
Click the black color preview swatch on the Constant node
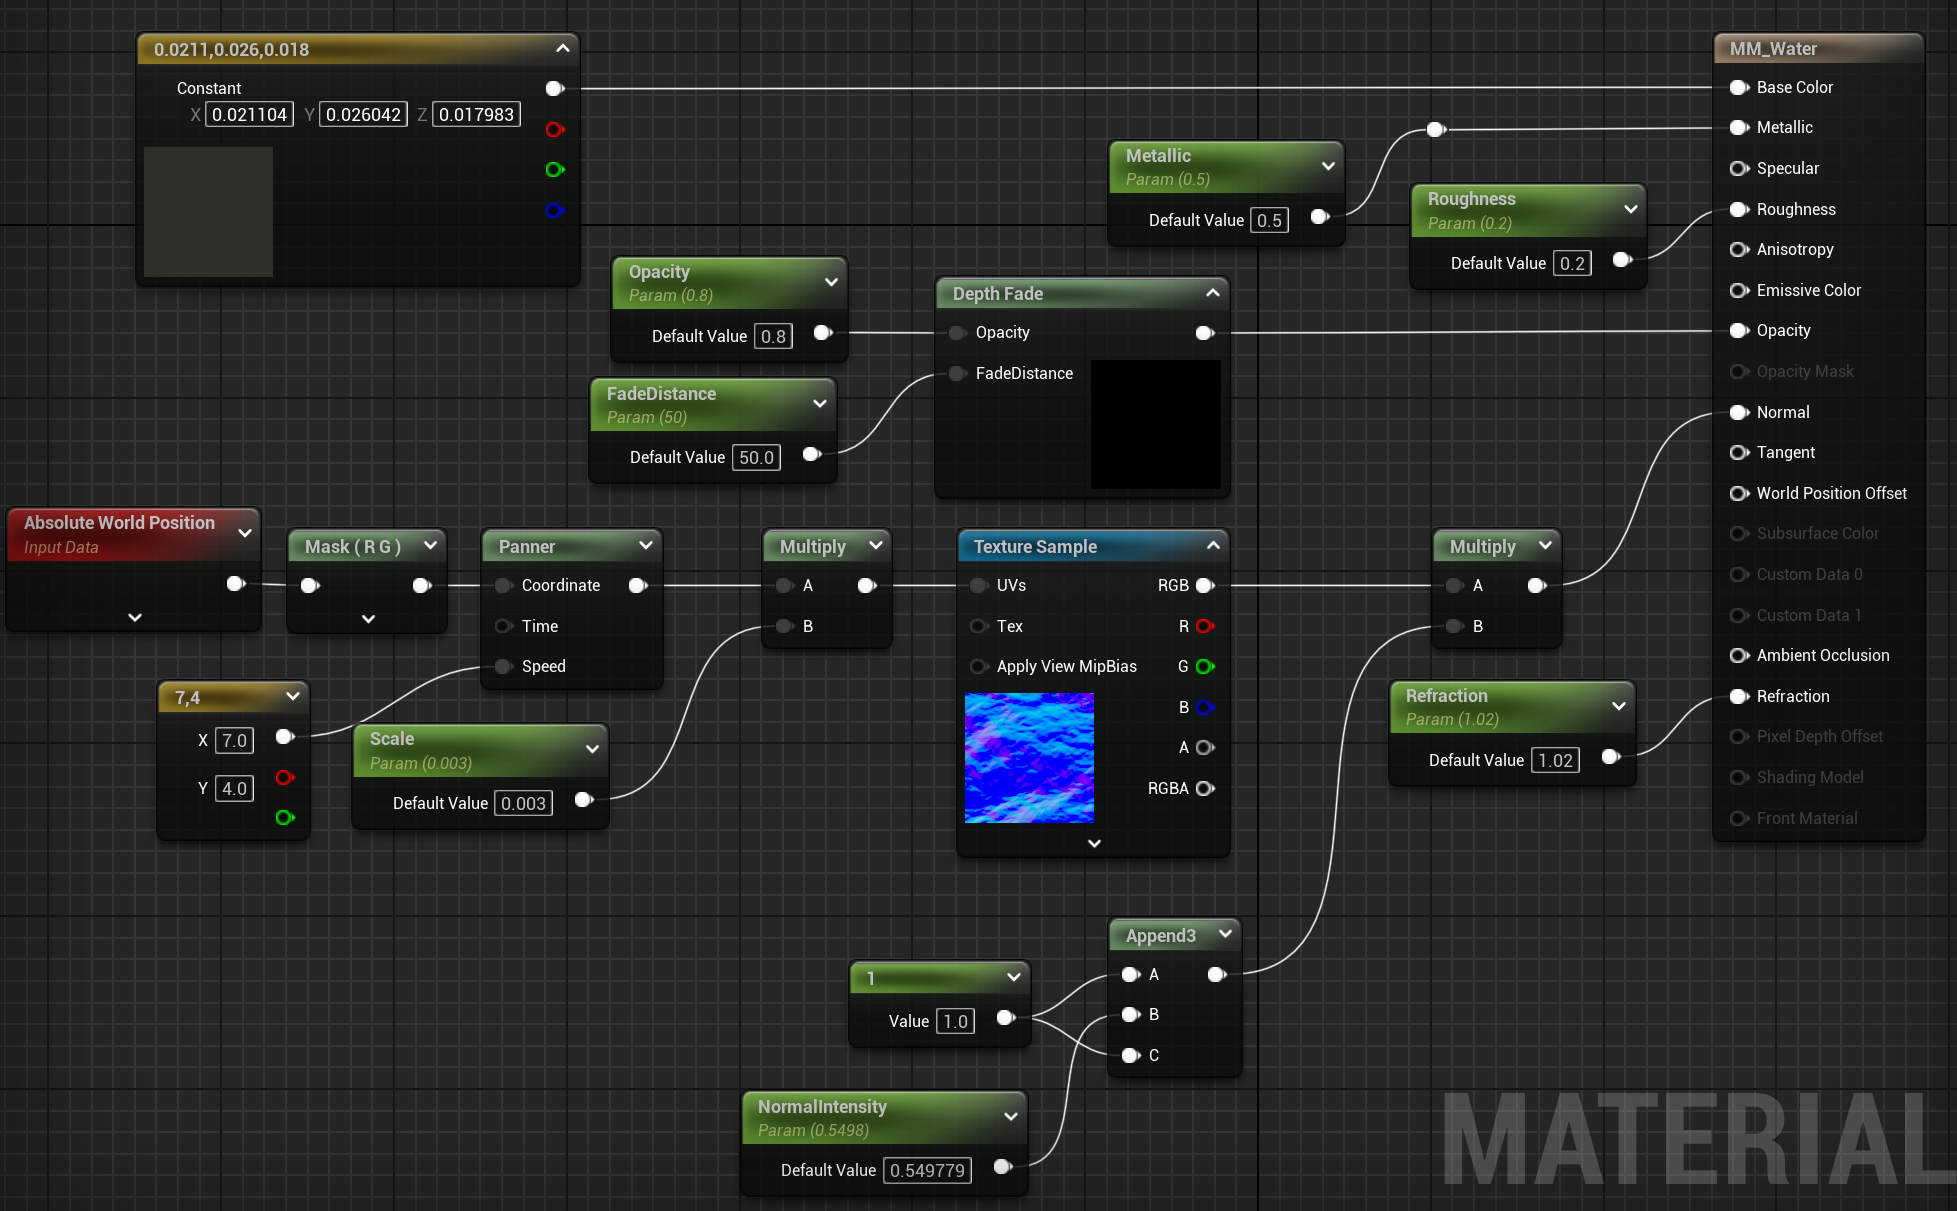(207, 212)
